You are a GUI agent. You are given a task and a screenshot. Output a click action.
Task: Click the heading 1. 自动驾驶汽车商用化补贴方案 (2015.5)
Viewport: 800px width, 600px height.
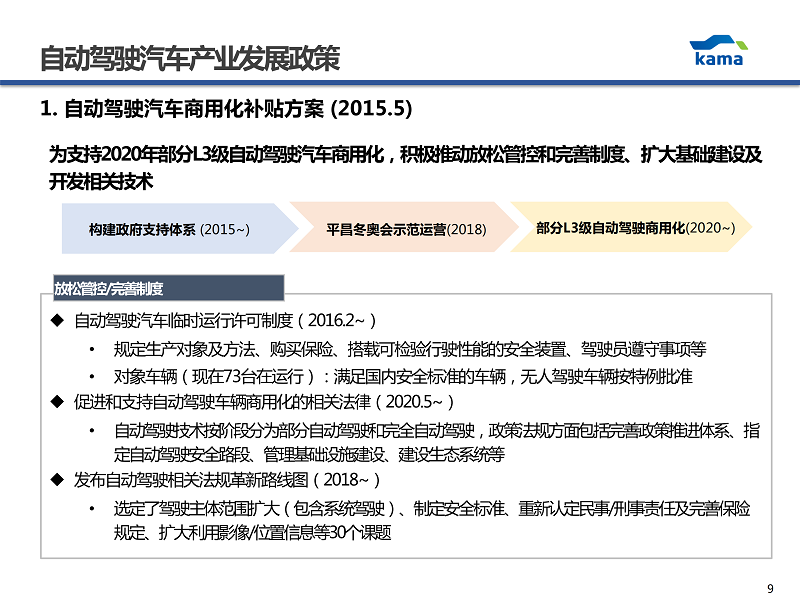coord(225,108)
